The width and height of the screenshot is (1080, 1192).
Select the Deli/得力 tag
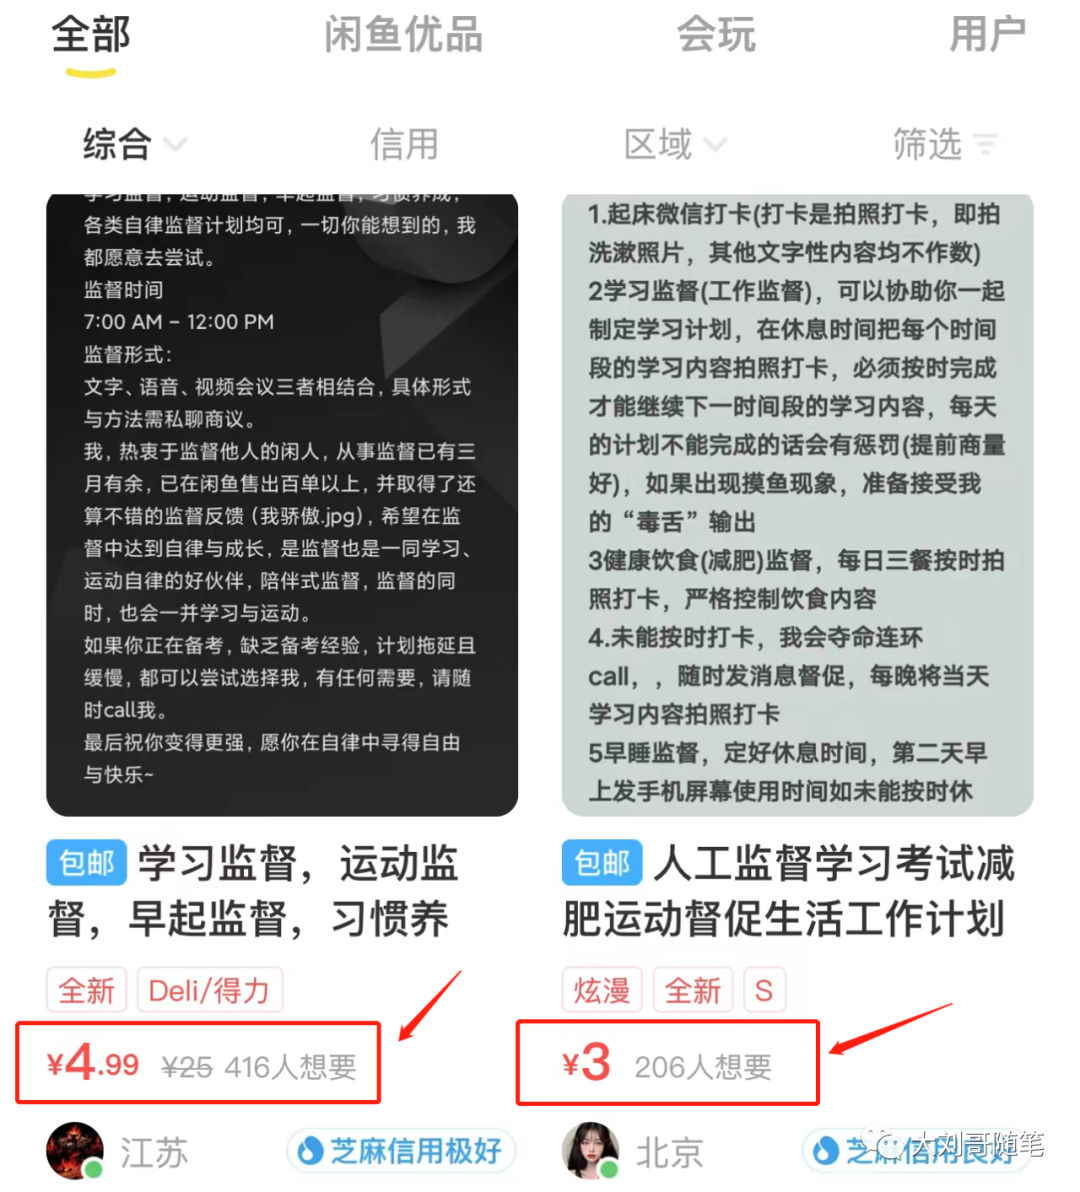click(x=210, y=990)
